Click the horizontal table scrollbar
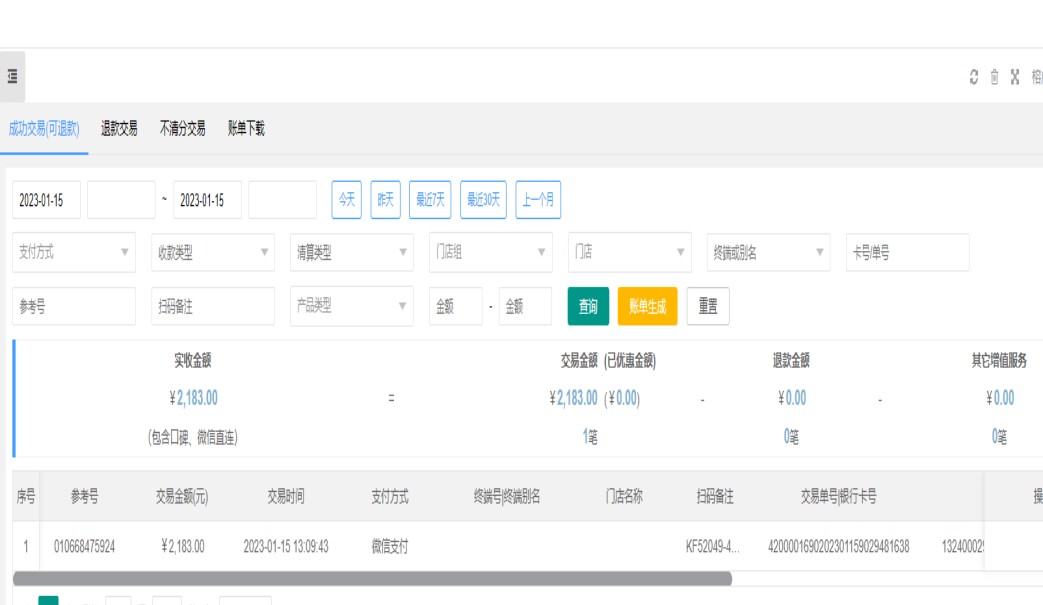The height and width of the screenshot is (605, 1043). (372, 579)
